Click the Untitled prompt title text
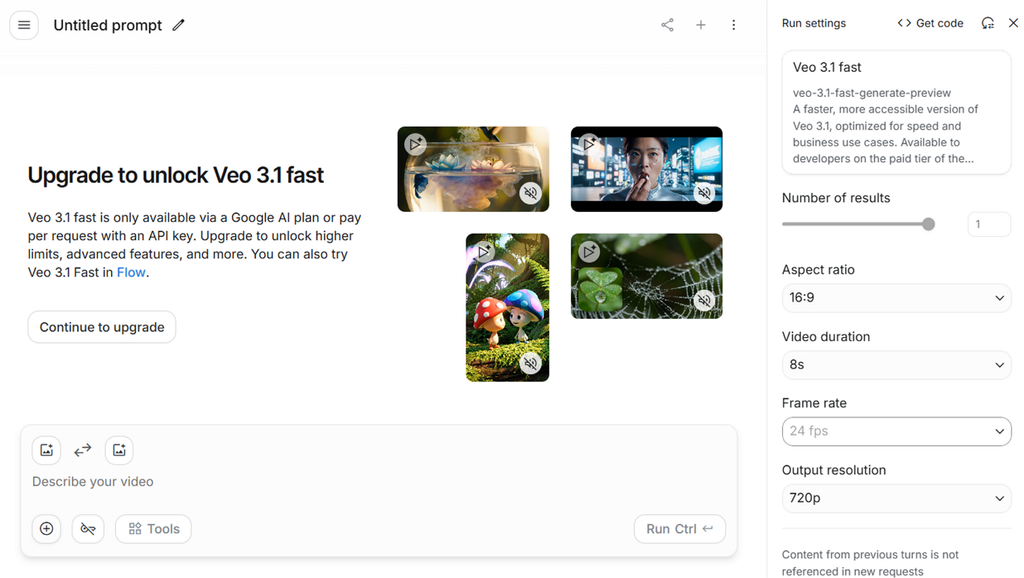 point(108,25)
